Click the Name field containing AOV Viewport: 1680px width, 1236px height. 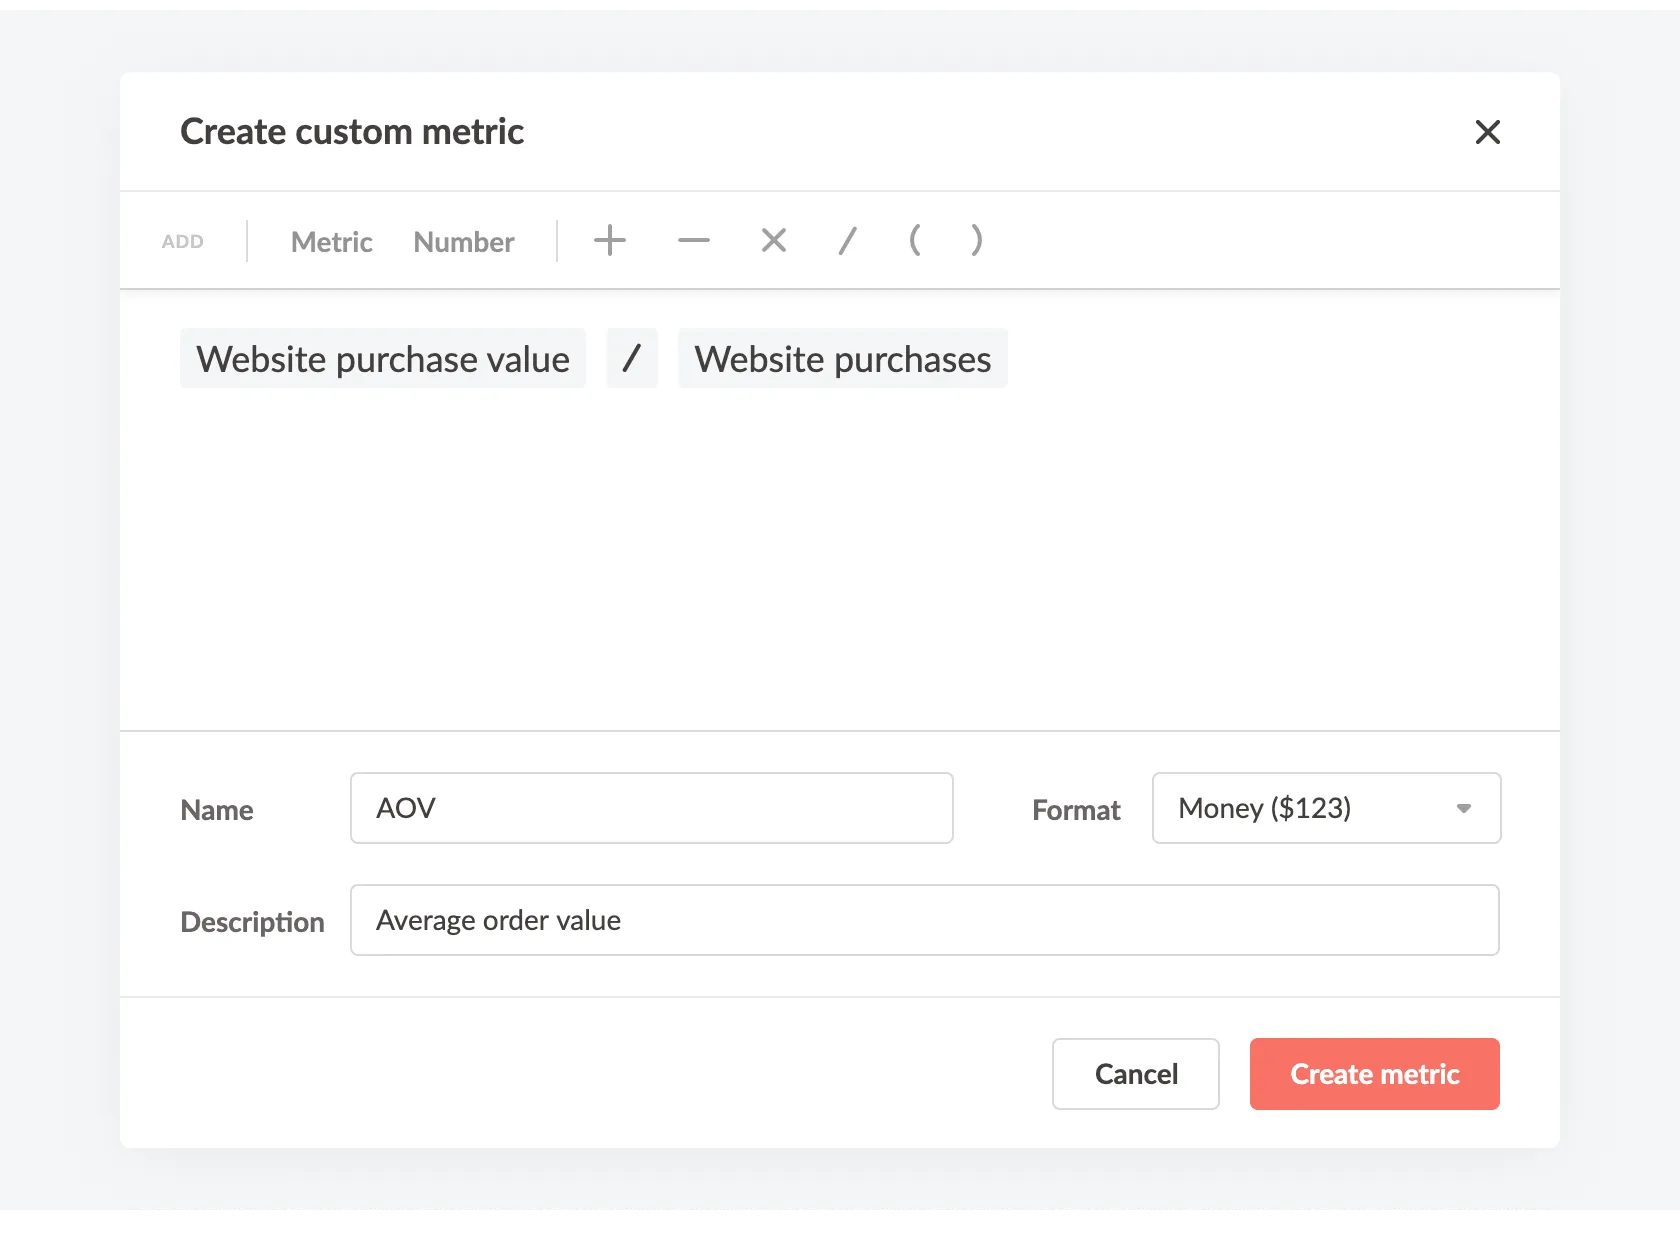tap(651, 808)
